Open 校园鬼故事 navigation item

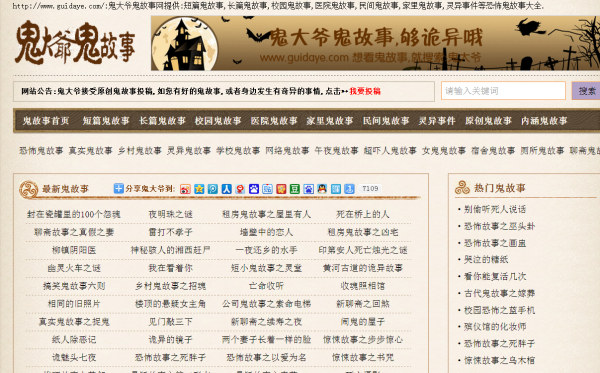218,121
